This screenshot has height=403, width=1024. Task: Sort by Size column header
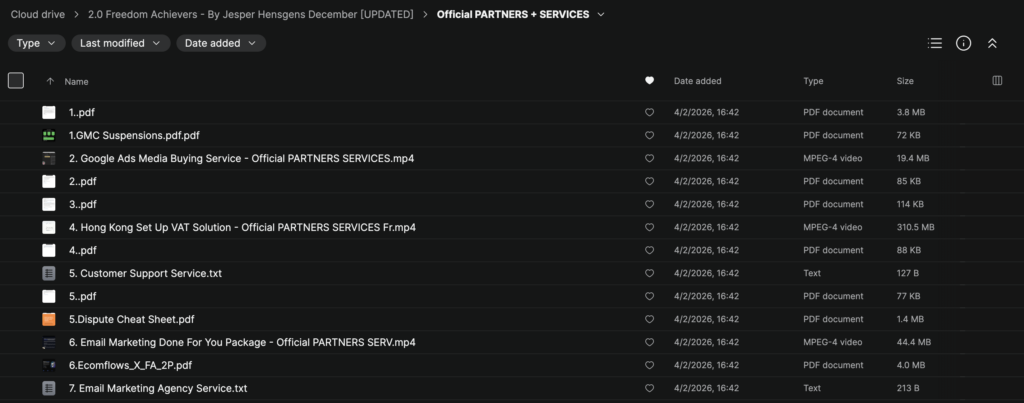pyautogui.click(x=905, y=81)
